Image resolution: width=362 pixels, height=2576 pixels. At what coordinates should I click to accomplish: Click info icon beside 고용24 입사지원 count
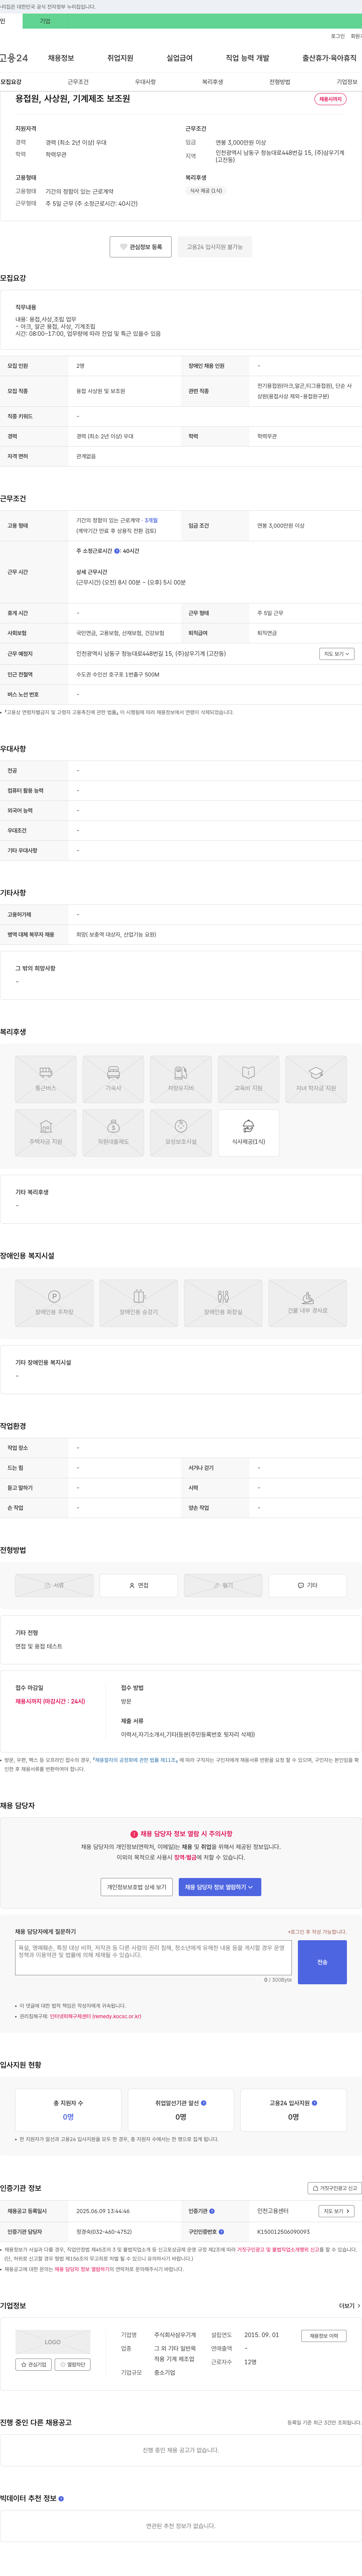(315, 2103)
